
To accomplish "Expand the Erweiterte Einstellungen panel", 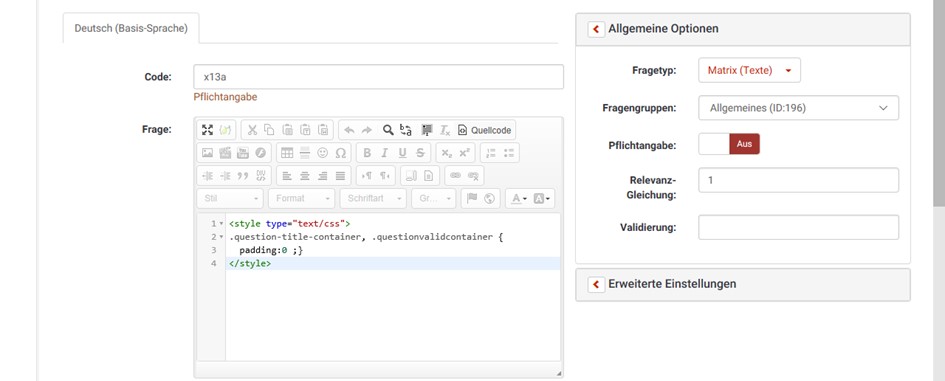I will 596,284.
